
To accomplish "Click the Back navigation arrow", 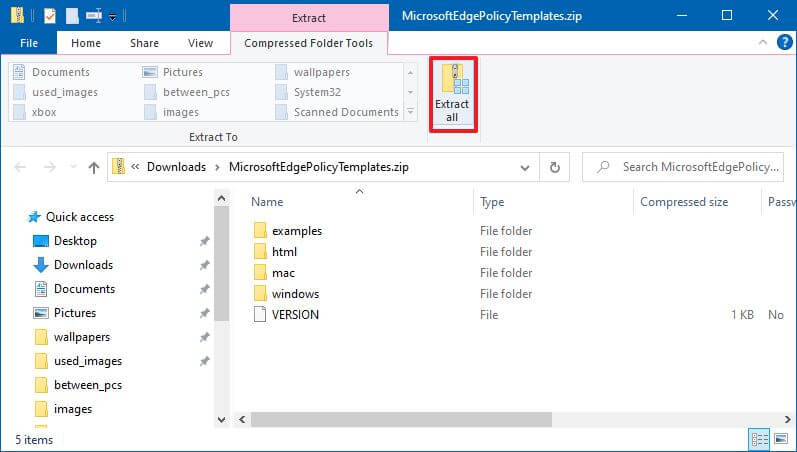I will tap(20, 167).
